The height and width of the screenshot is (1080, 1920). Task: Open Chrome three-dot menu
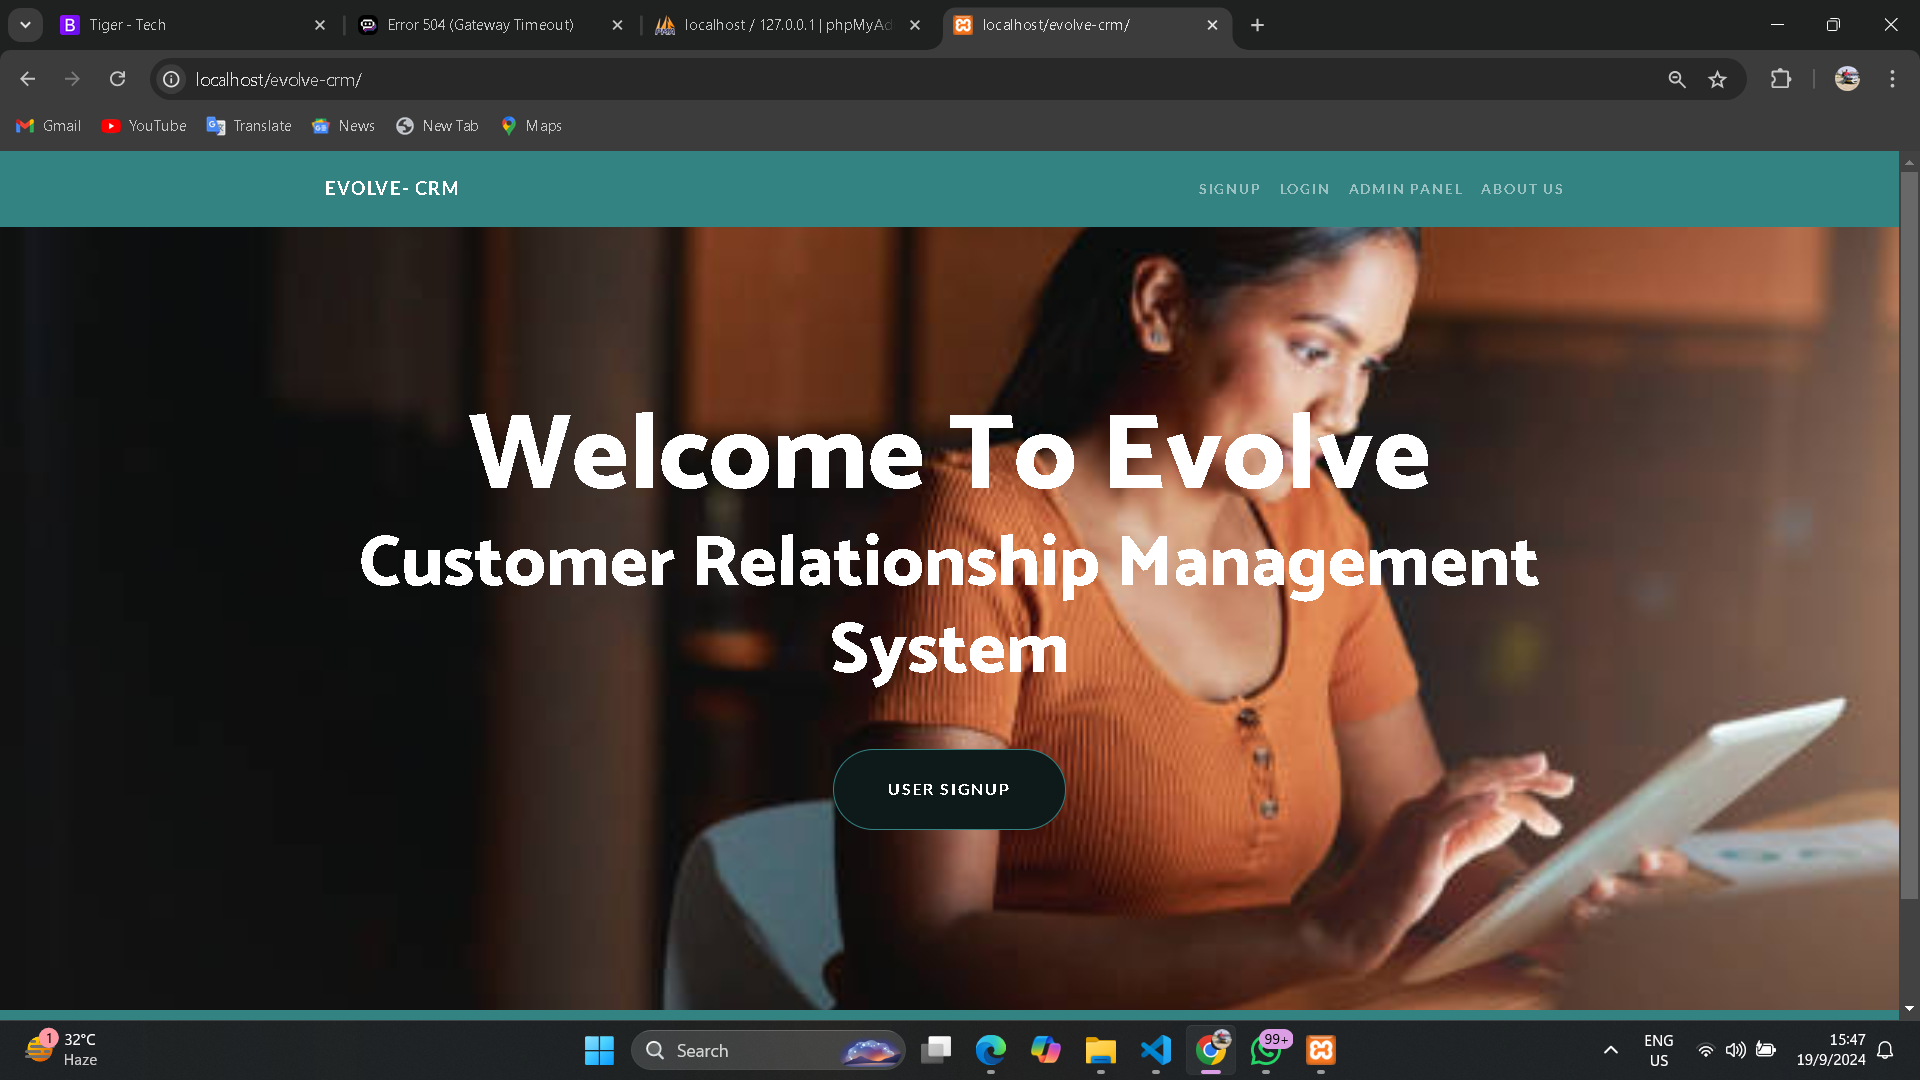[1892, 79]
